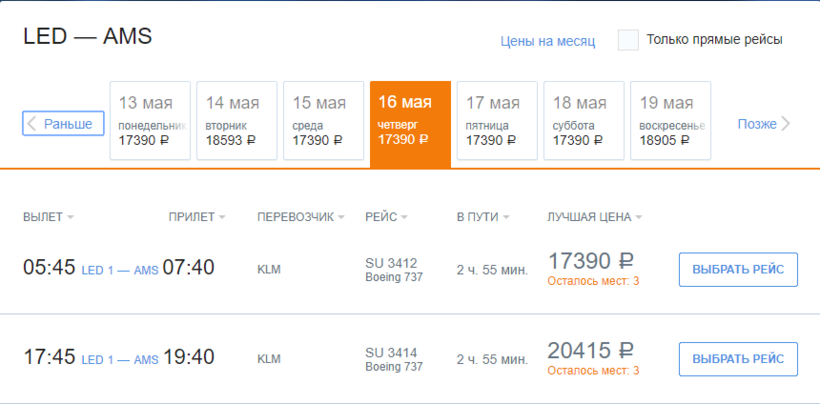Pick the 15 мая среда tab
Image resolution: width=820 pixels, height=404 pixels.
(x=323, y=121)
